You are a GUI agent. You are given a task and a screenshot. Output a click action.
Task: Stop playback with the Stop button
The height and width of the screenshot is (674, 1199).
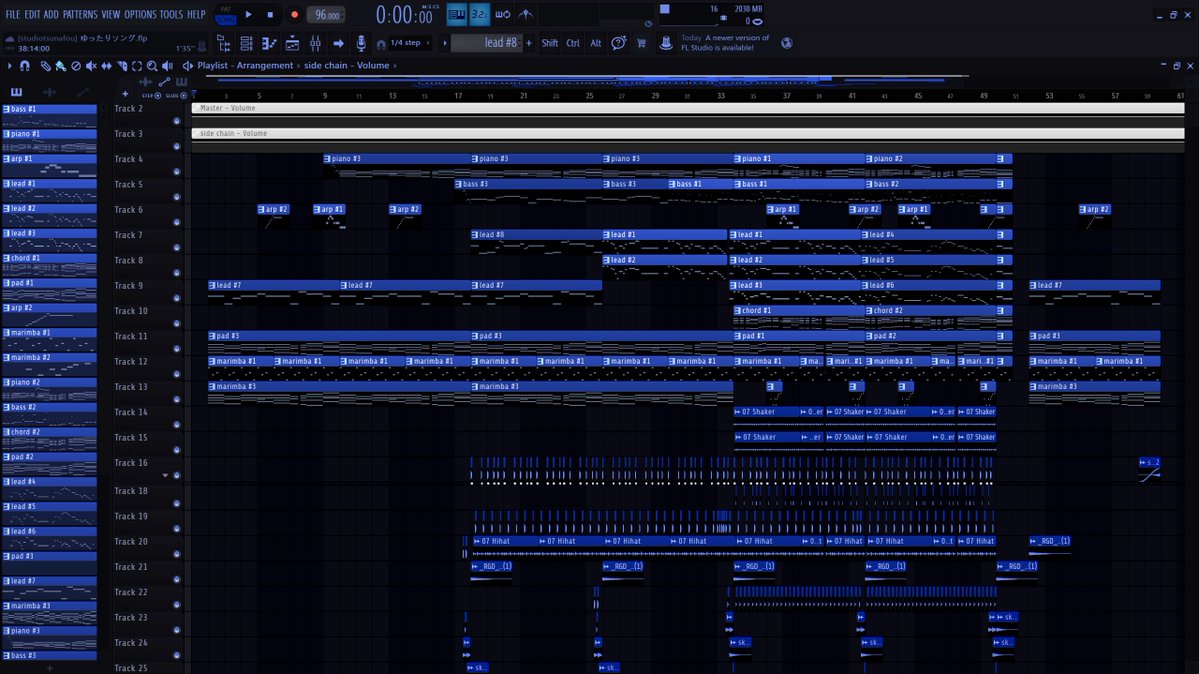coord(270,15)
